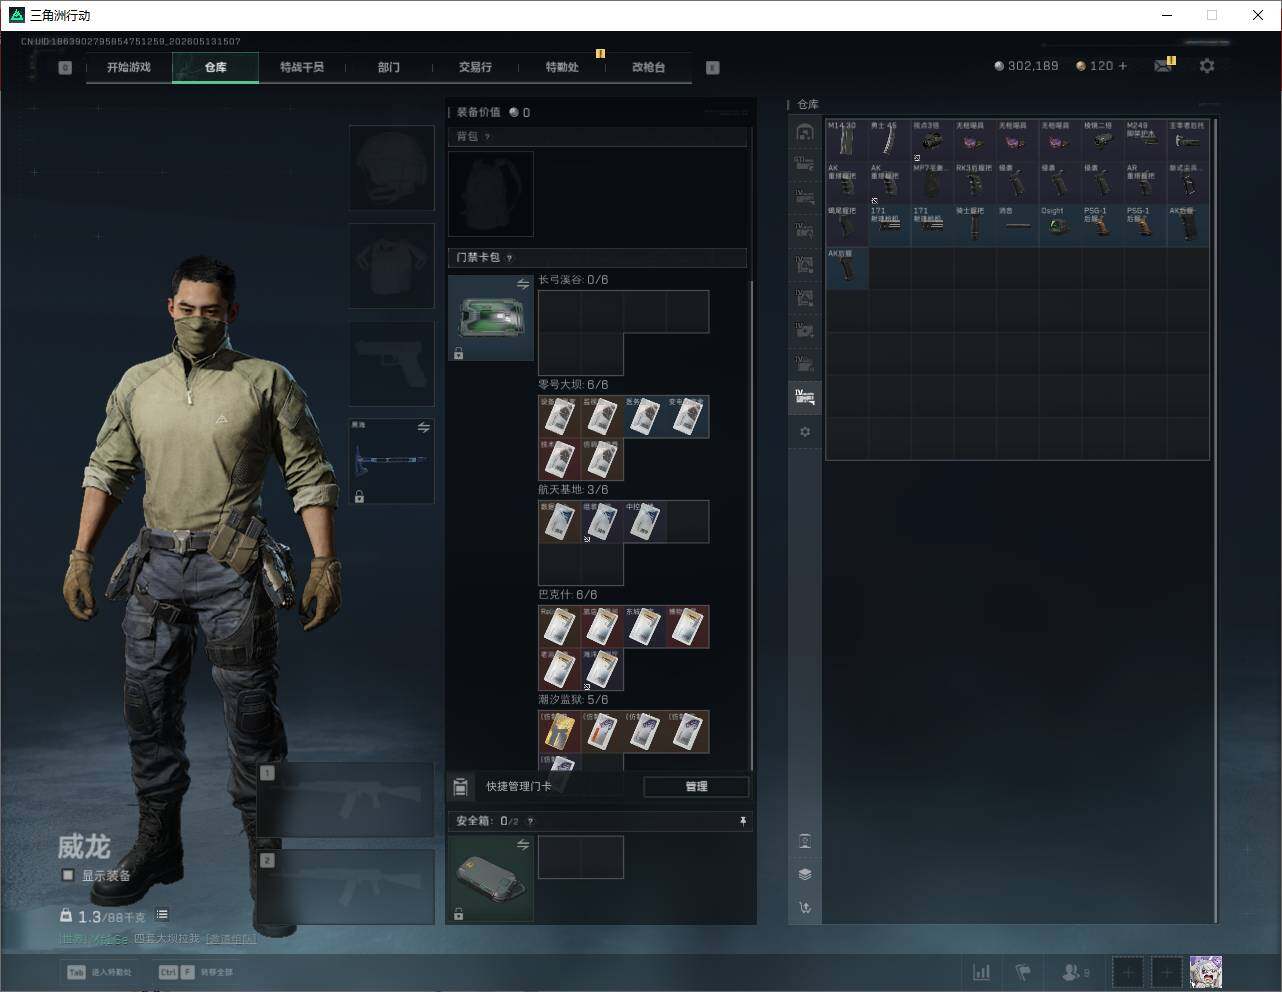
Task: Click the stacked layers icon in the stash sidebar
Action: [x=805, y=874]
